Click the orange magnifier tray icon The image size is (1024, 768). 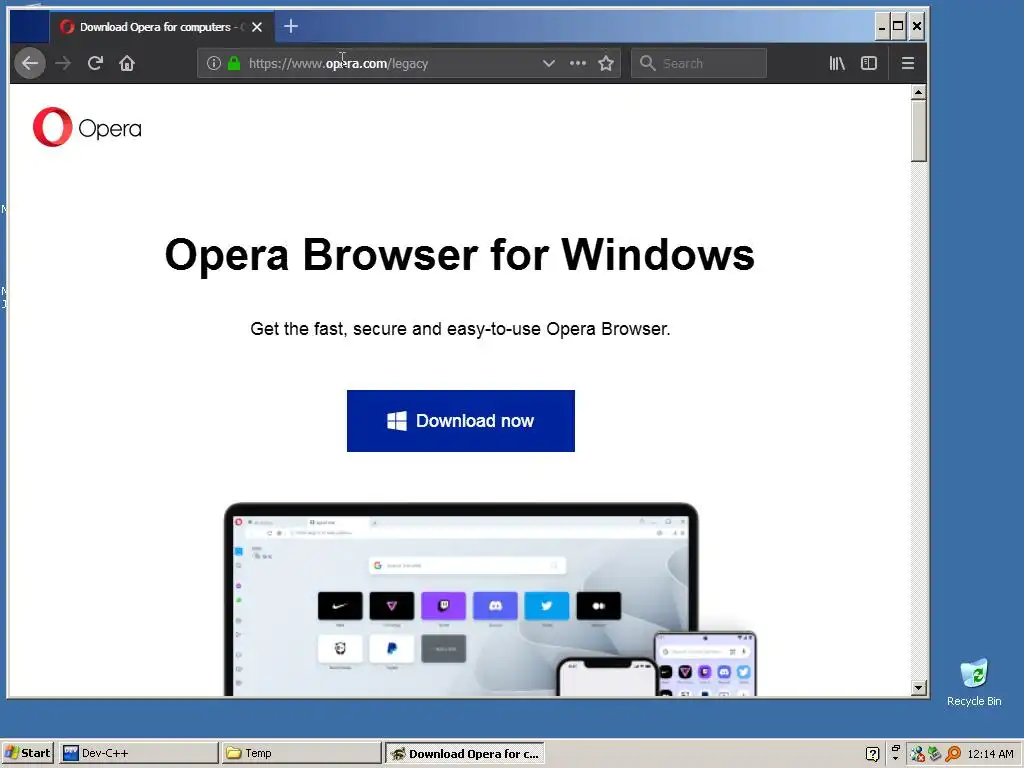click(x=953, y=754)
